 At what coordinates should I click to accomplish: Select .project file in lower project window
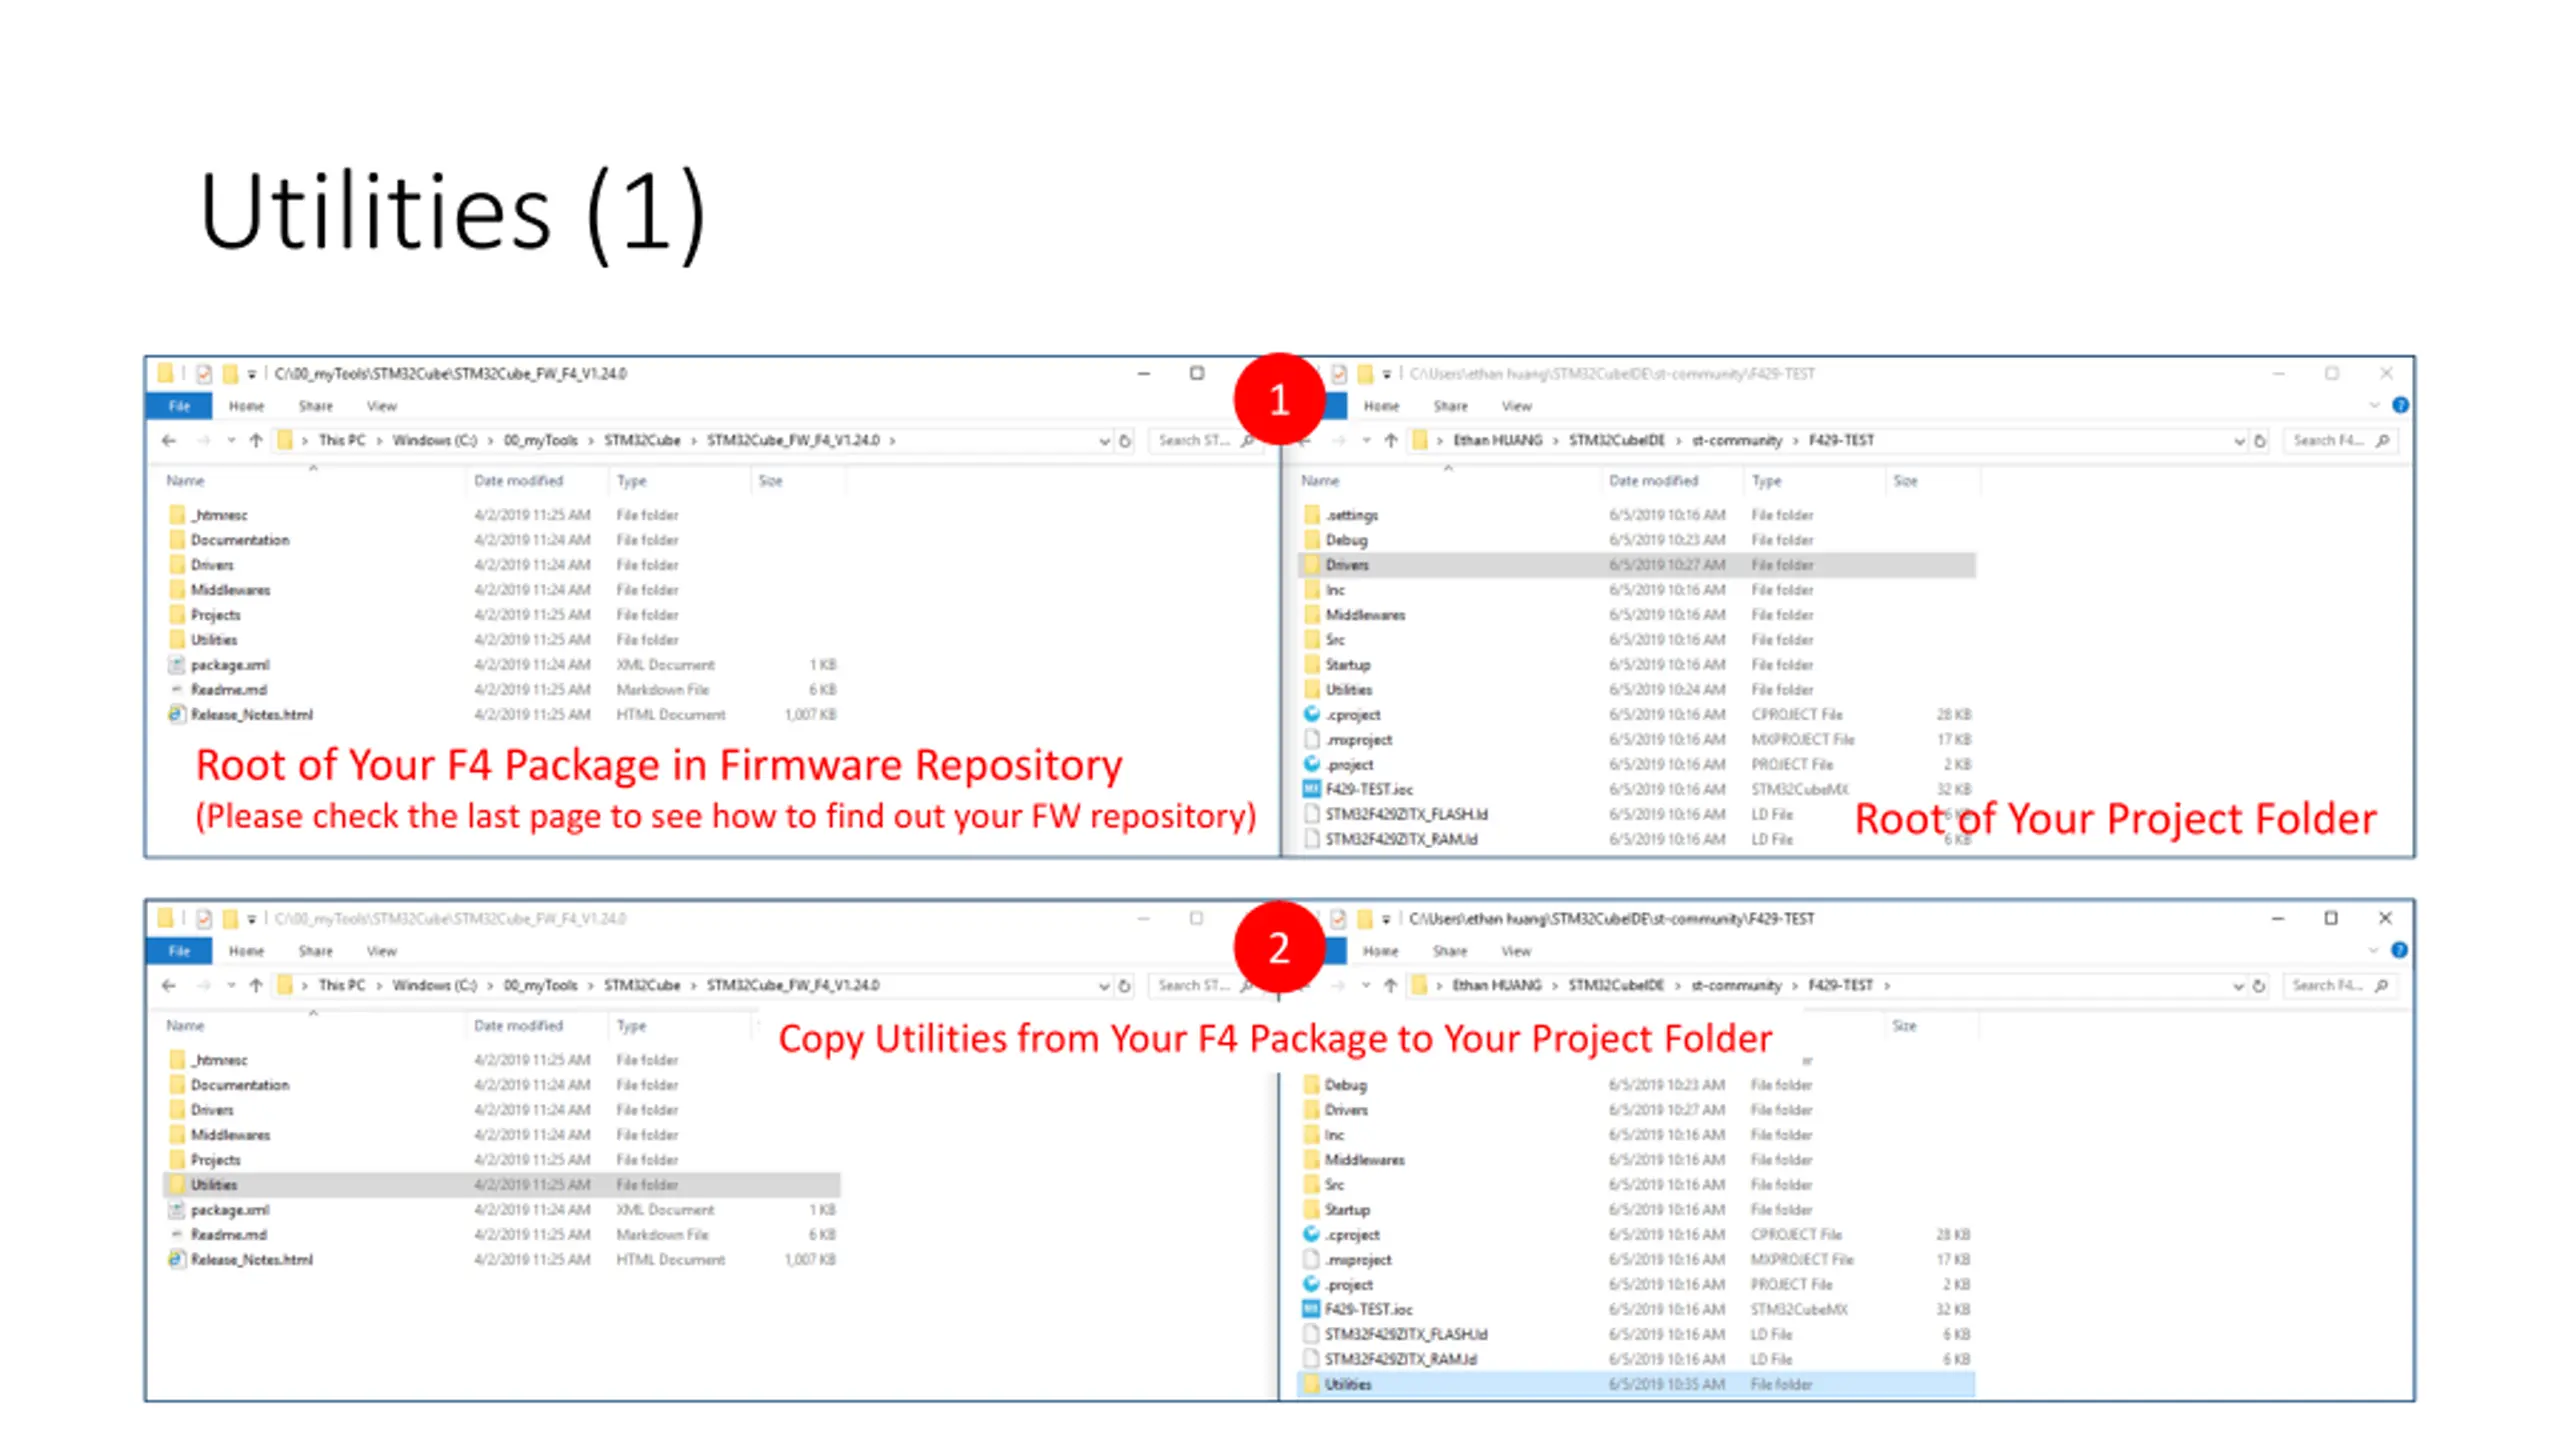point(1348,1285)
